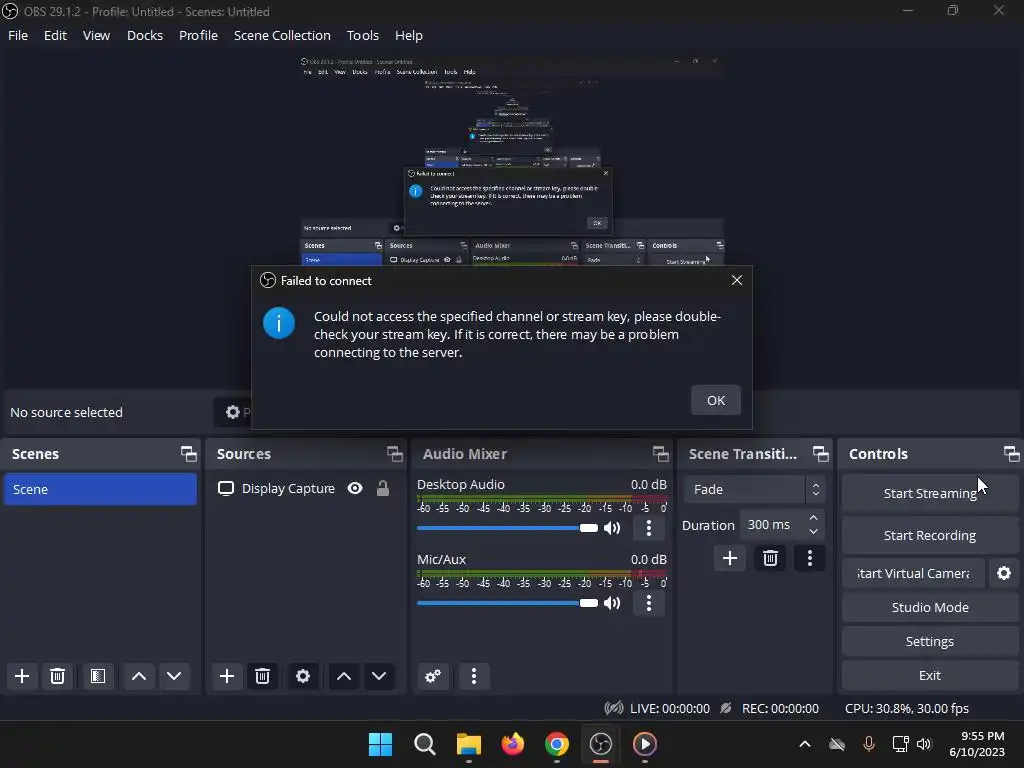Toggle visibility of the Display Capture source

pyautogui.click(x=355, y=488)
